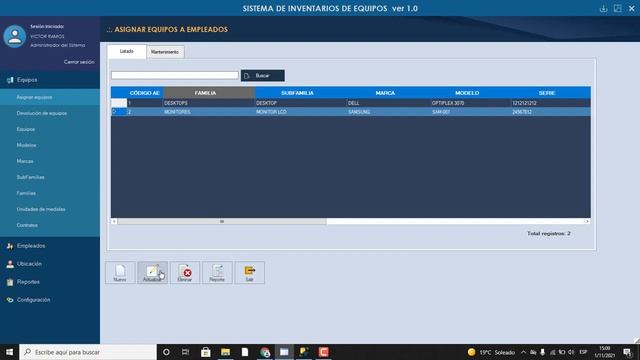Viewport: 640px width, 360px height.
Task: Click the Reportes clipboard icon
Action: (x=10, y=282)
